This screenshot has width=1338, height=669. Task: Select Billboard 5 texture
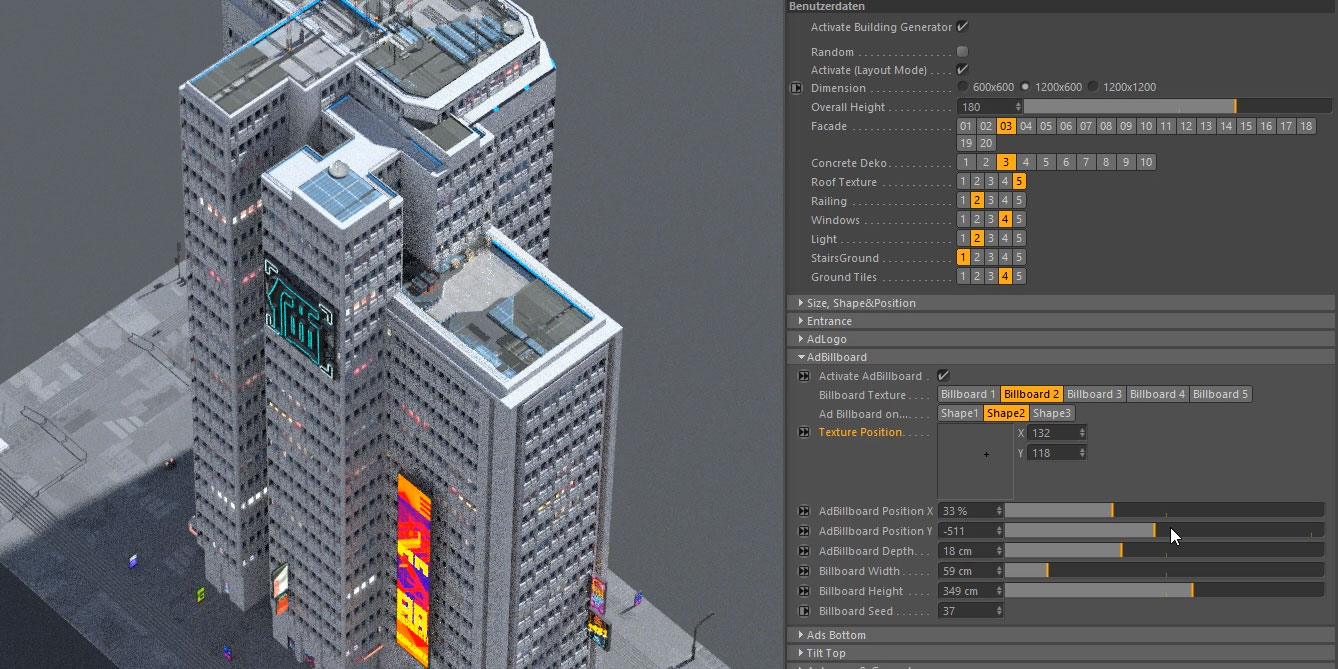pyautogui.click(x=1220, y=395)
